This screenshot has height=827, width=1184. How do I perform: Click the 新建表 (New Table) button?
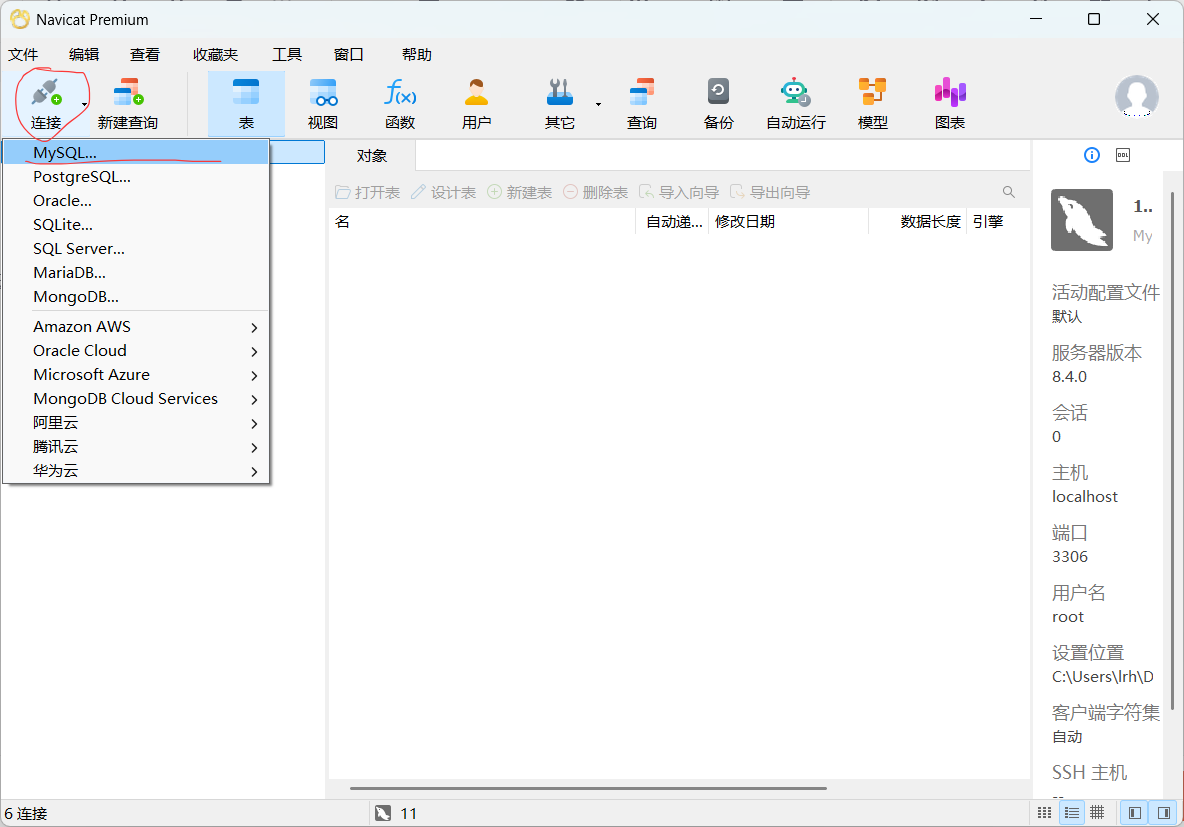tap(520, 193)
